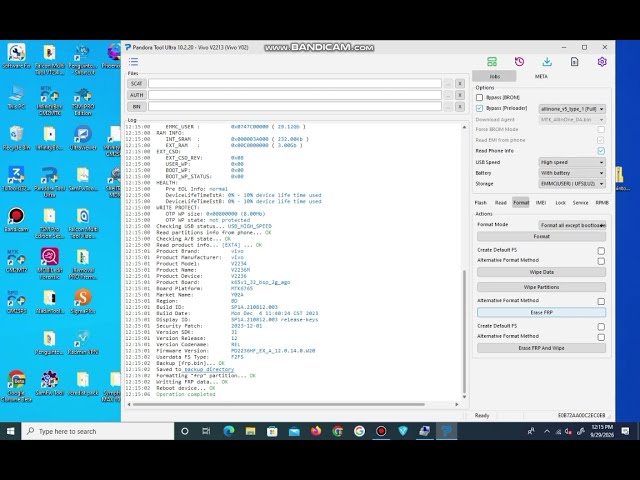Tick Alternative Format Method just above Erase FRP
The width and height of the screenshot is (640, 480).
[601, 301]
